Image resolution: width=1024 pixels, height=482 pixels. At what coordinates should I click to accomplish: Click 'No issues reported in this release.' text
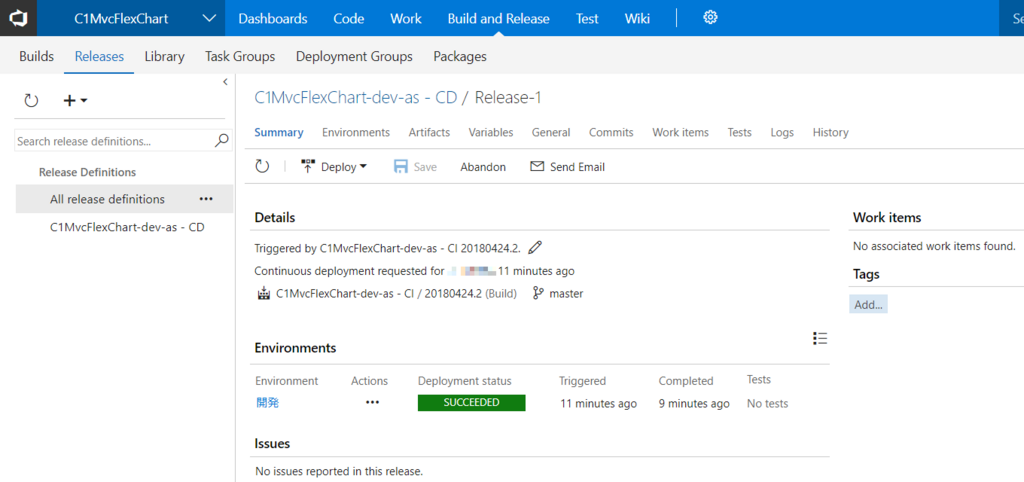click(x=339, y=470)
